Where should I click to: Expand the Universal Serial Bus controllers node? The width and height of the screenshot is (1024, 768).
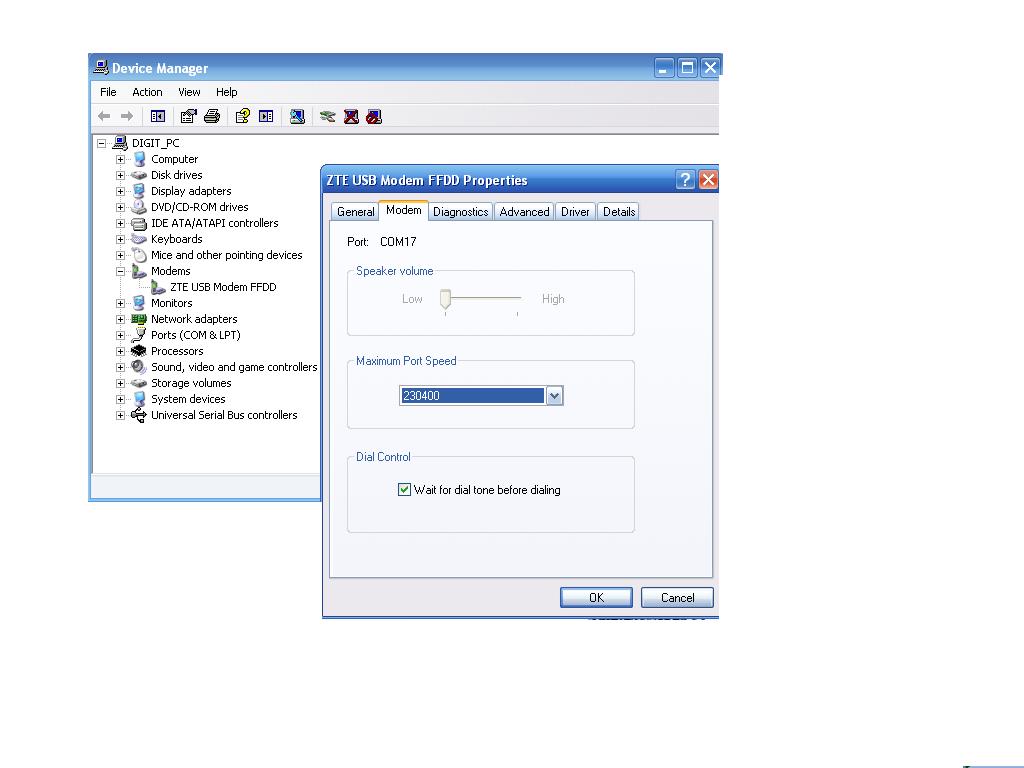120,415
